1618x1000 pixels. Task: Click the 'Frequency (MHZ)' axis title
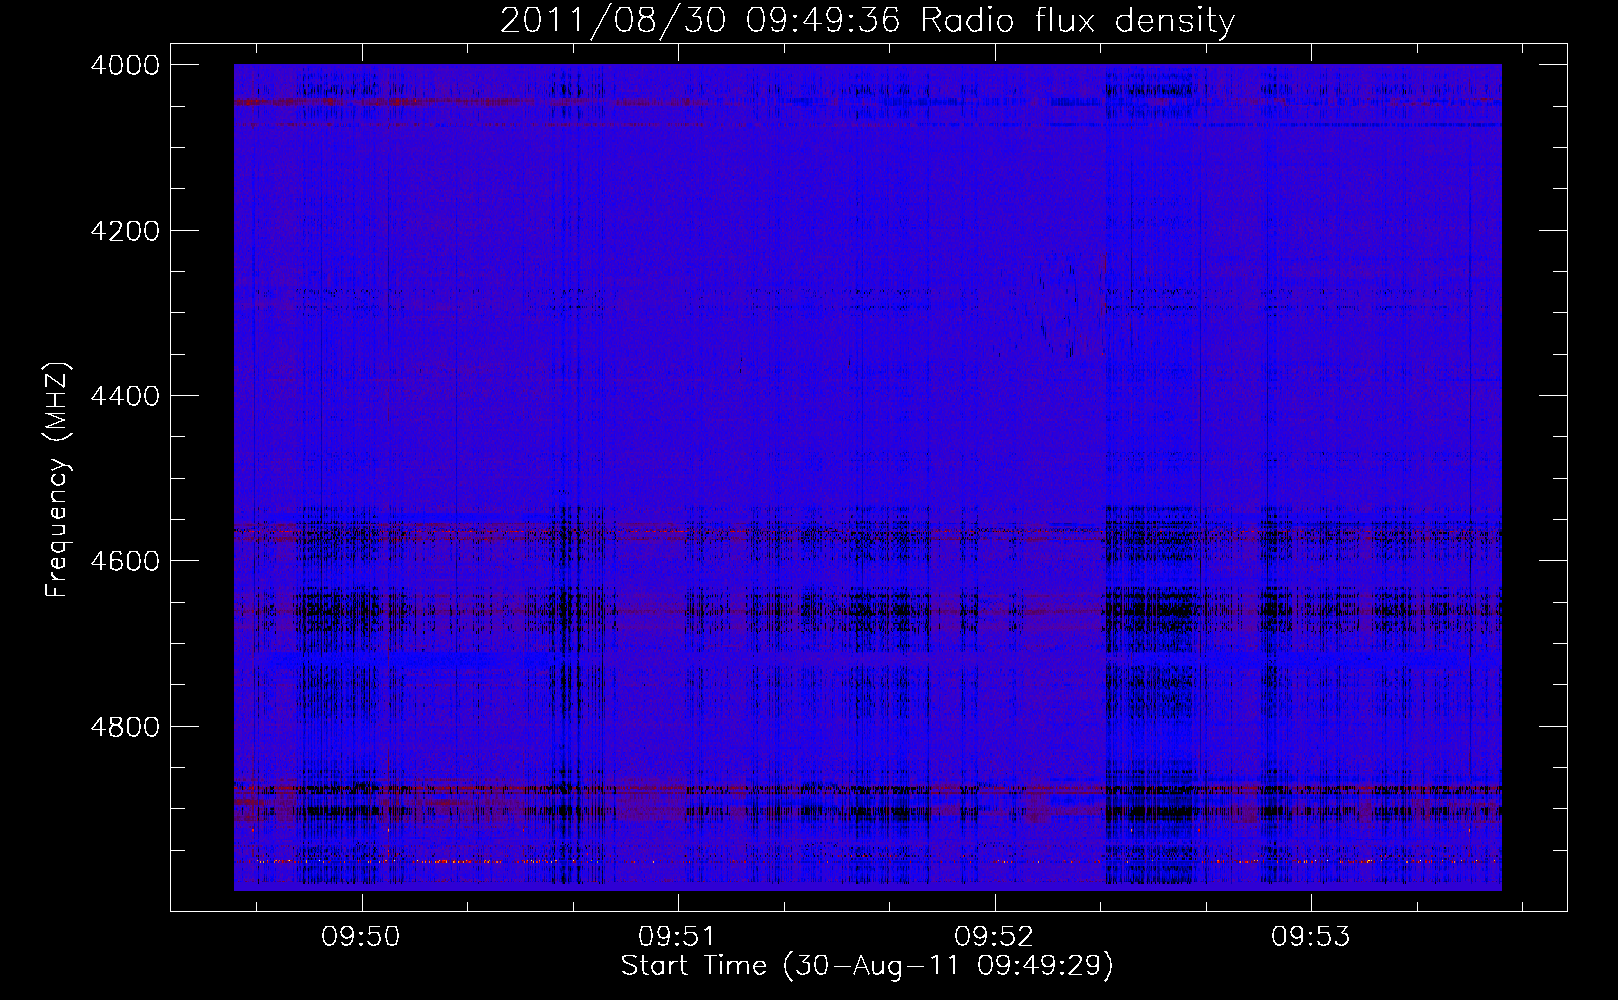[x=58, y=479]
